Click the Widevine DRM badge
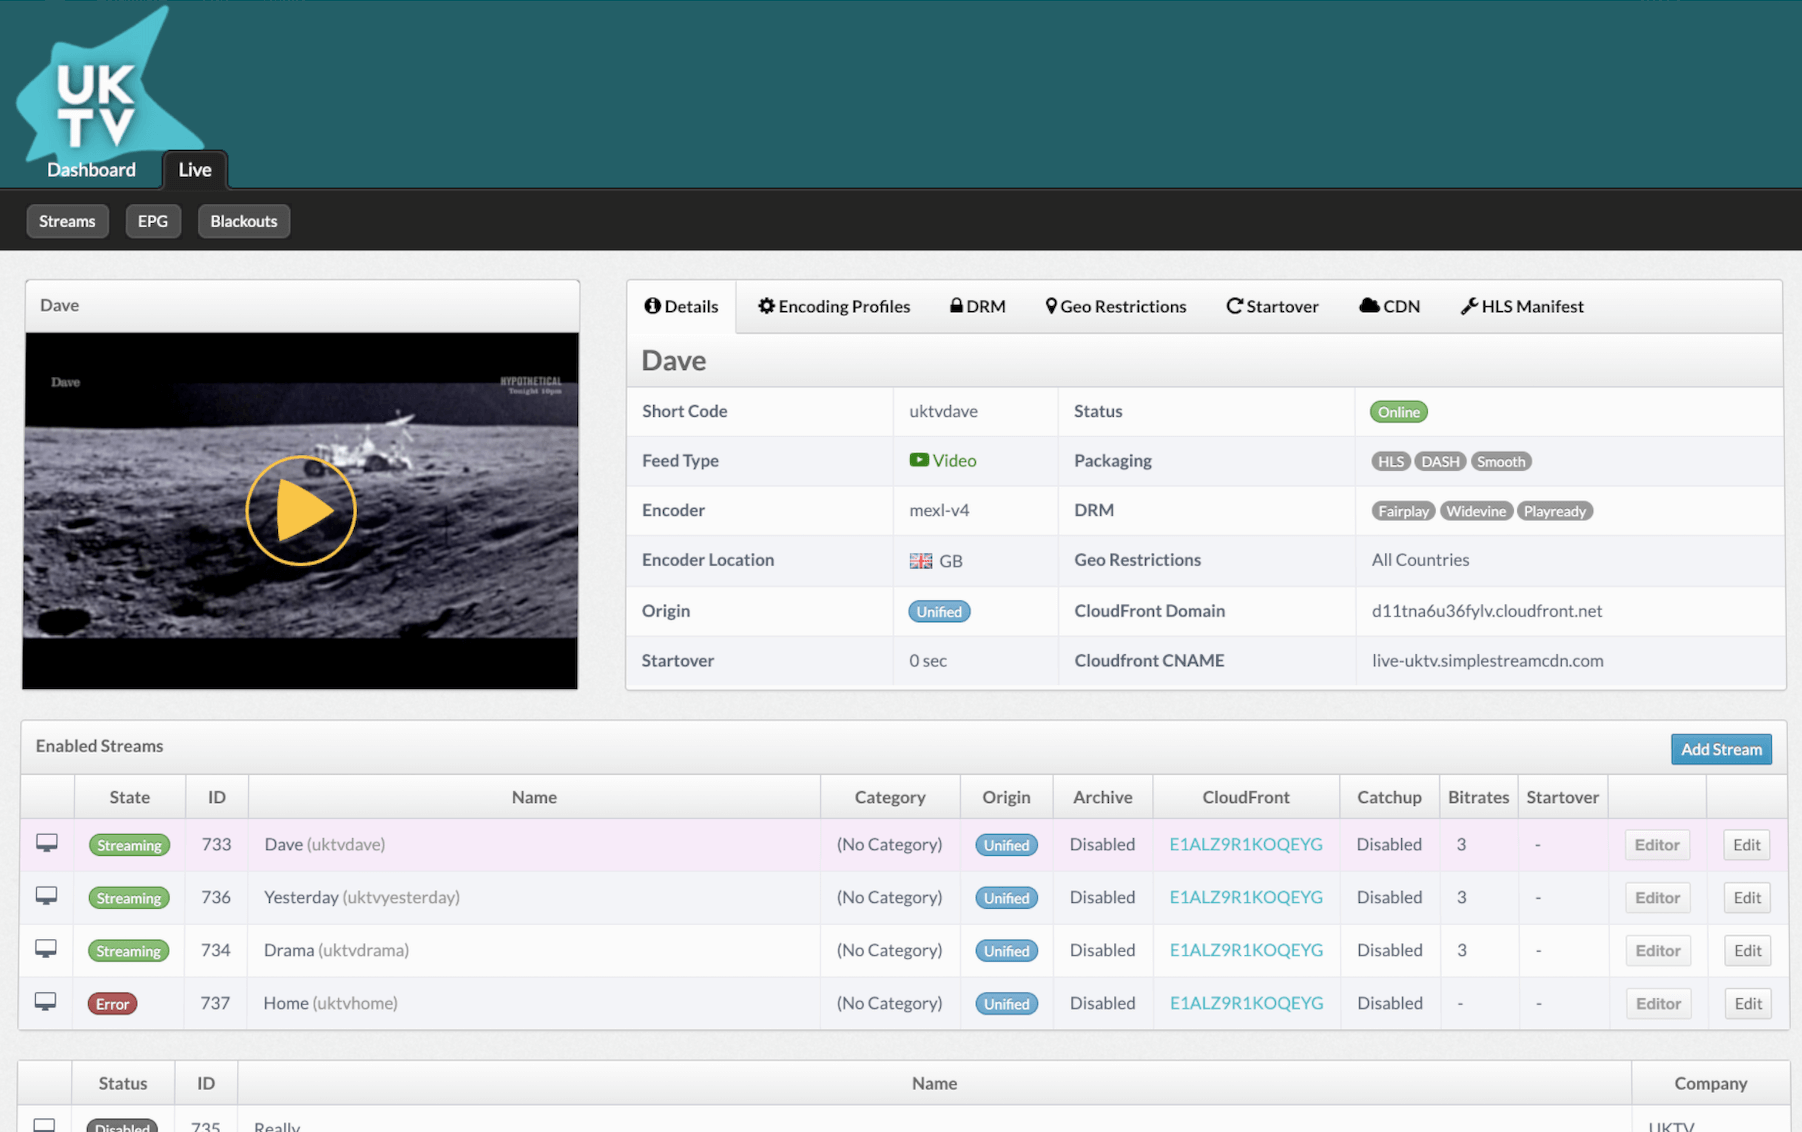The width and height of the screenshot is (1802, 1132). tap(1476, 511)
